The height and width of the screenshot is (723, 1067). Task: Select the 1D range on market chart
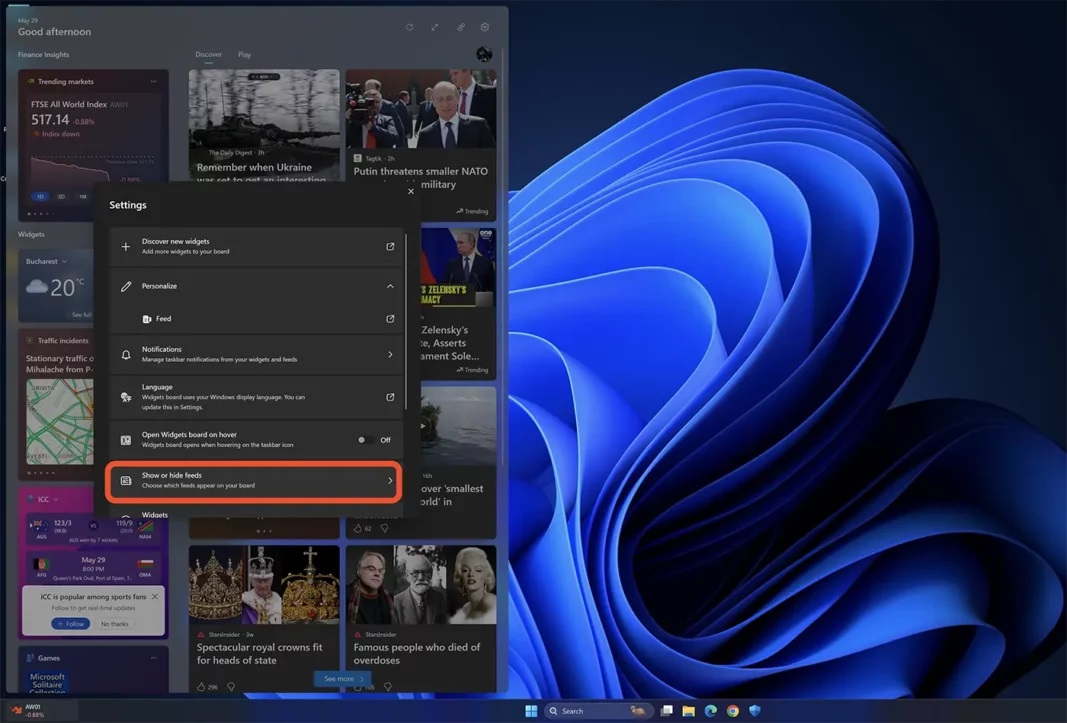point(41,197)
